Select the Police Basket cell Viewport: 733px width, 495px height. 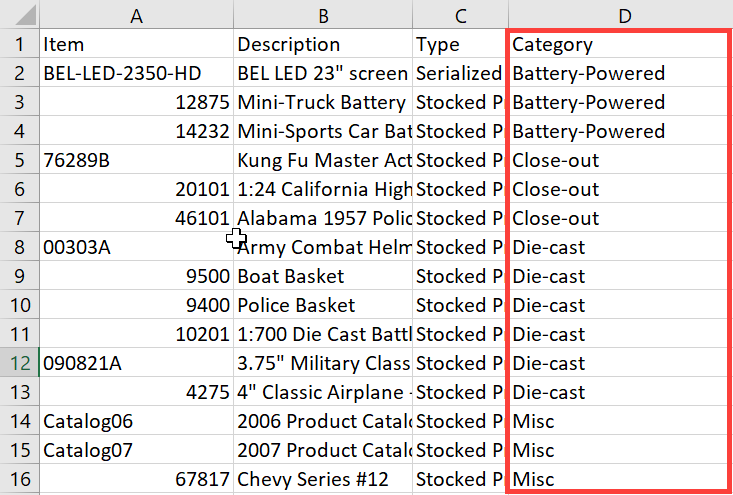[x=322, y=305]
